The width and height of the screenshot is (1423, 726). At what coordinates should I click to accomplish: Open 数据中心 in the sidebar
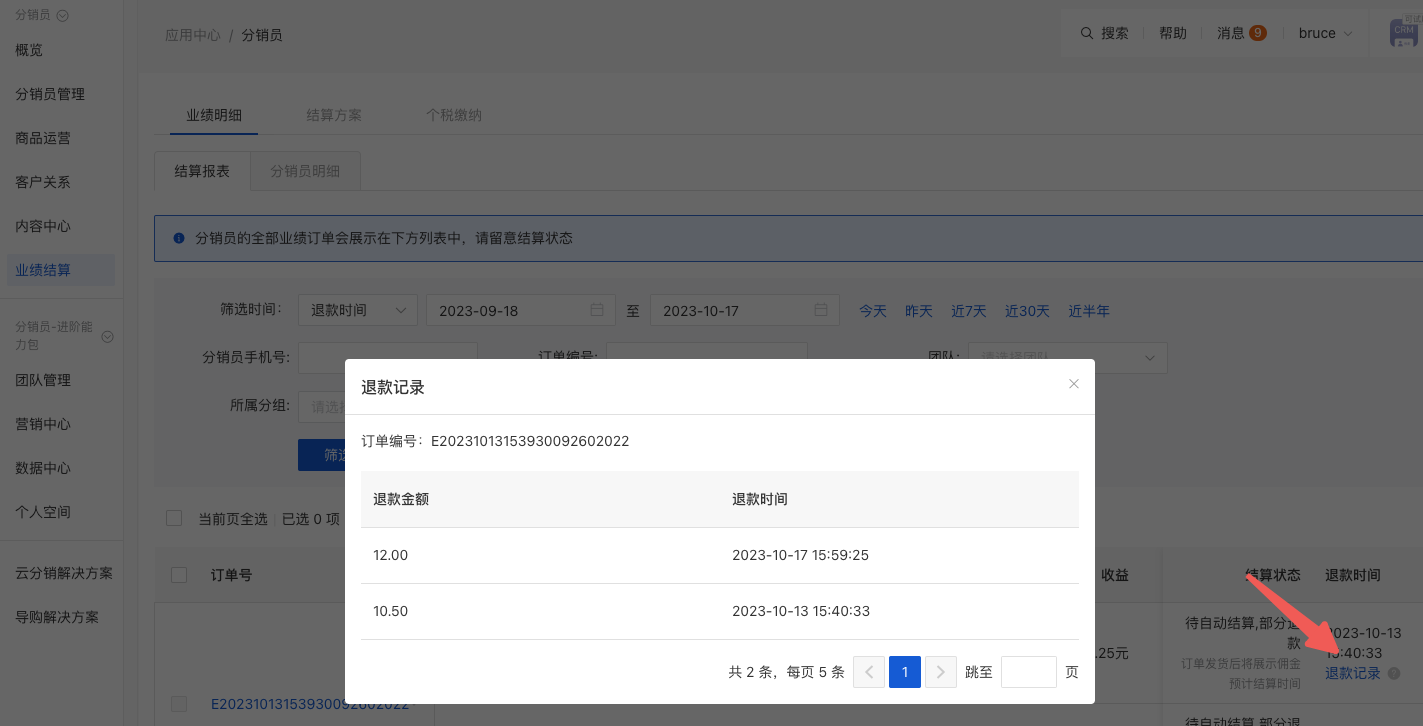[x=43, y=468]
